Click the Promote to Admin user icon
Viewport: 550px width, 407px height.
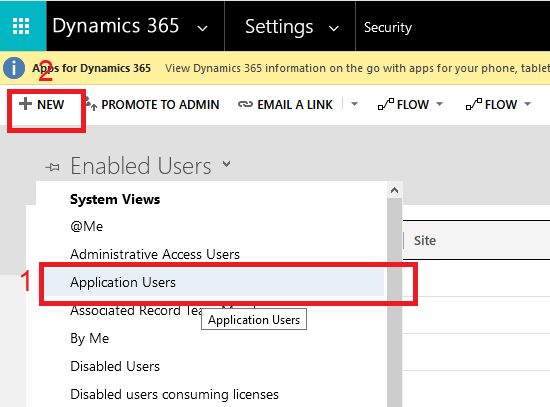pyautogui.click(x=91, y=104)
